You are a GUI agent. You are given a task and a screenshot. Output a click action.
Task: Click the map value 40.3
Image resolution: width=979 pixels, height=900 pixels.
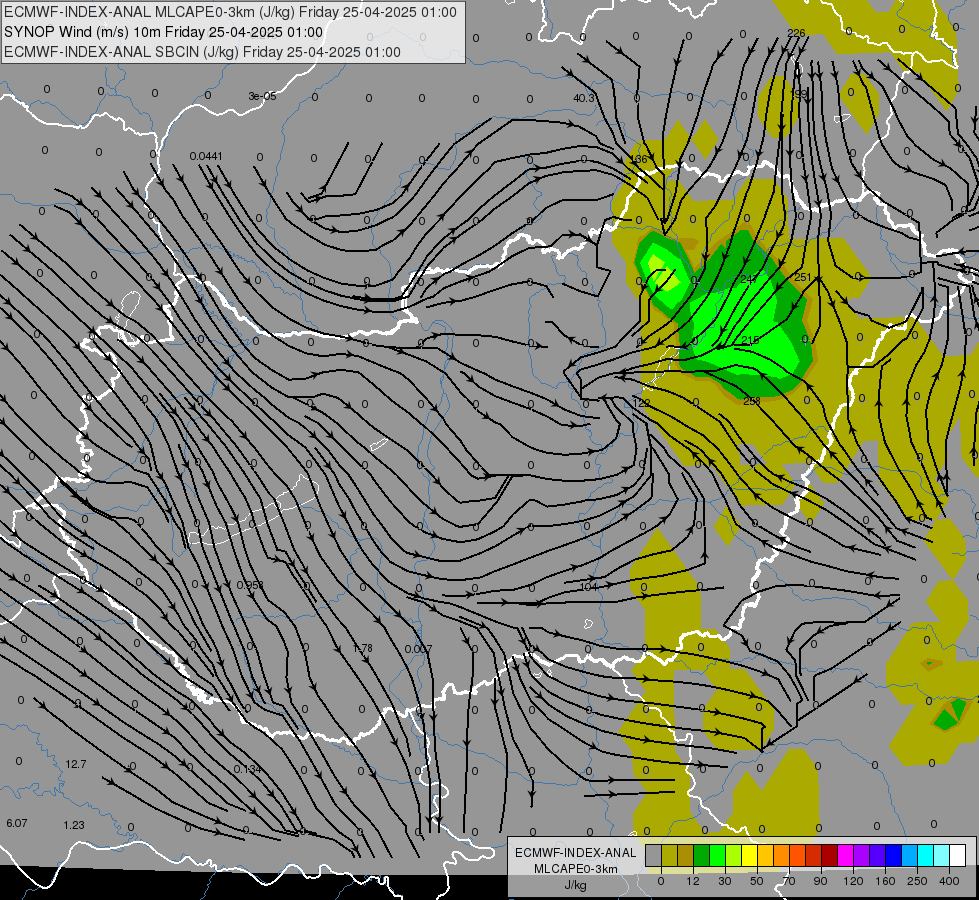pos(584,98)
